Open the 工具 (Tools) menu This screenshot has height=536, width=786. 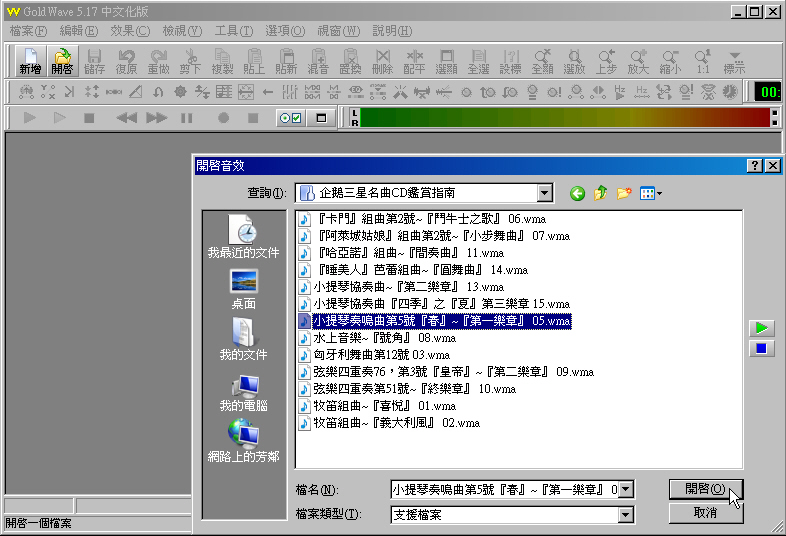coord(233,31)
